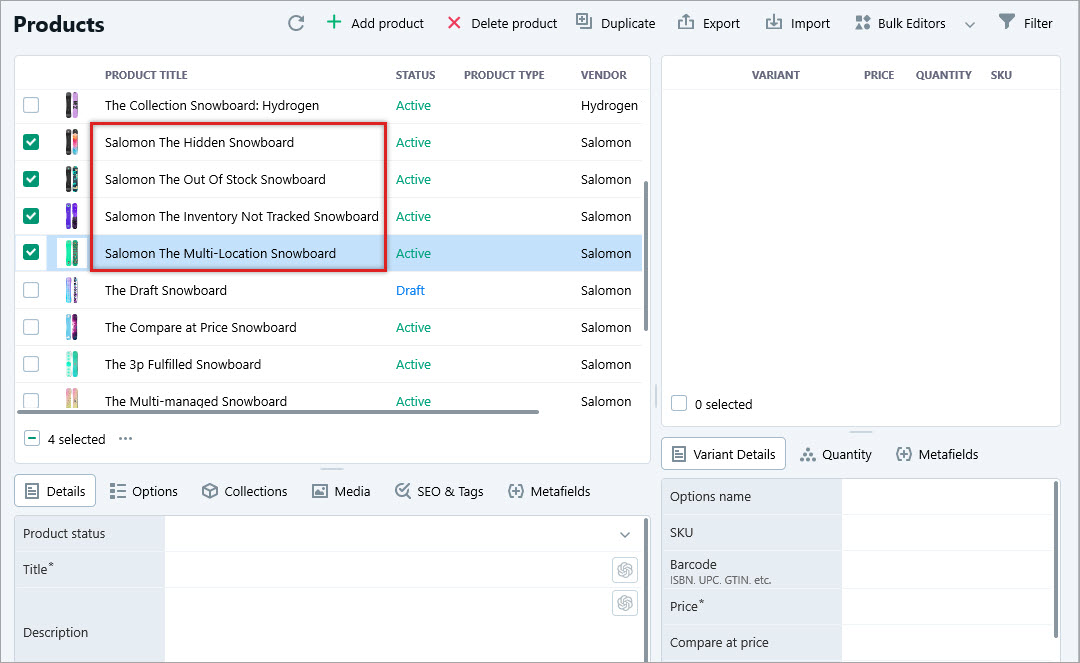Click the product list vertical scrollbar
Image resolution: width=1080 pixels, height=663 pixels.
(x=645, y=256)
